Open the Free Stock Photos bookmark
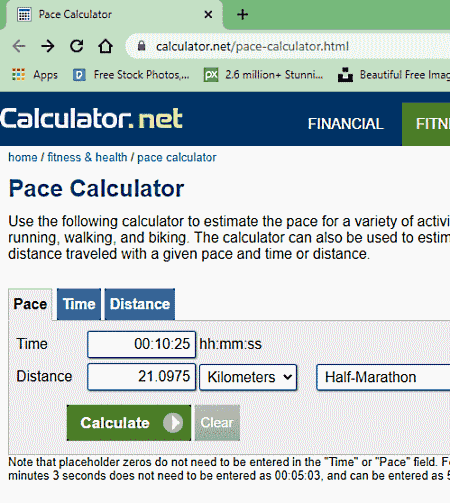The width and height of the screenshot is (450, 503). coord(131,75)
